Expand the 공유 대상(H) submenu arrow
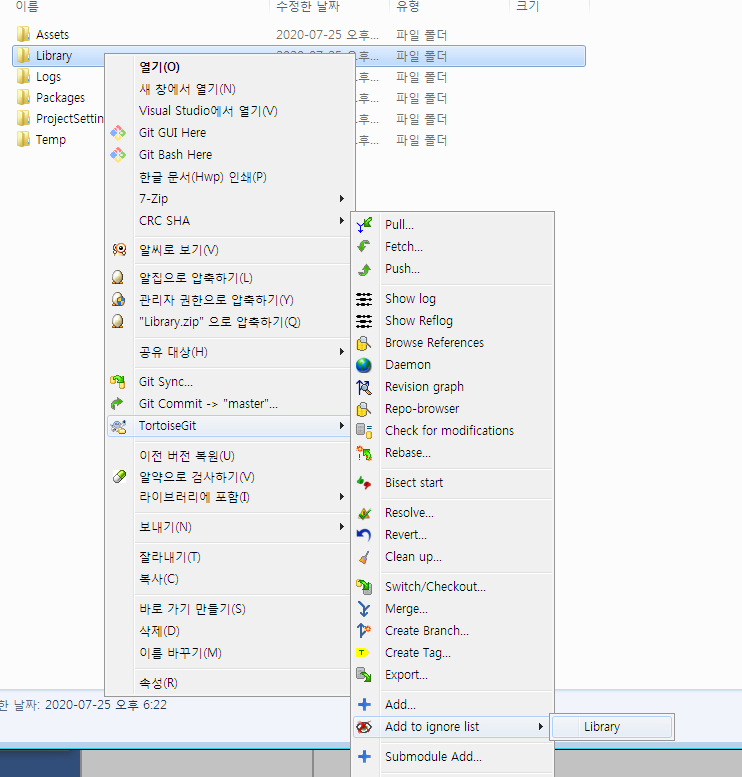Image resolution: width=742 pixels, height=777 pixels. coord(342,352)
